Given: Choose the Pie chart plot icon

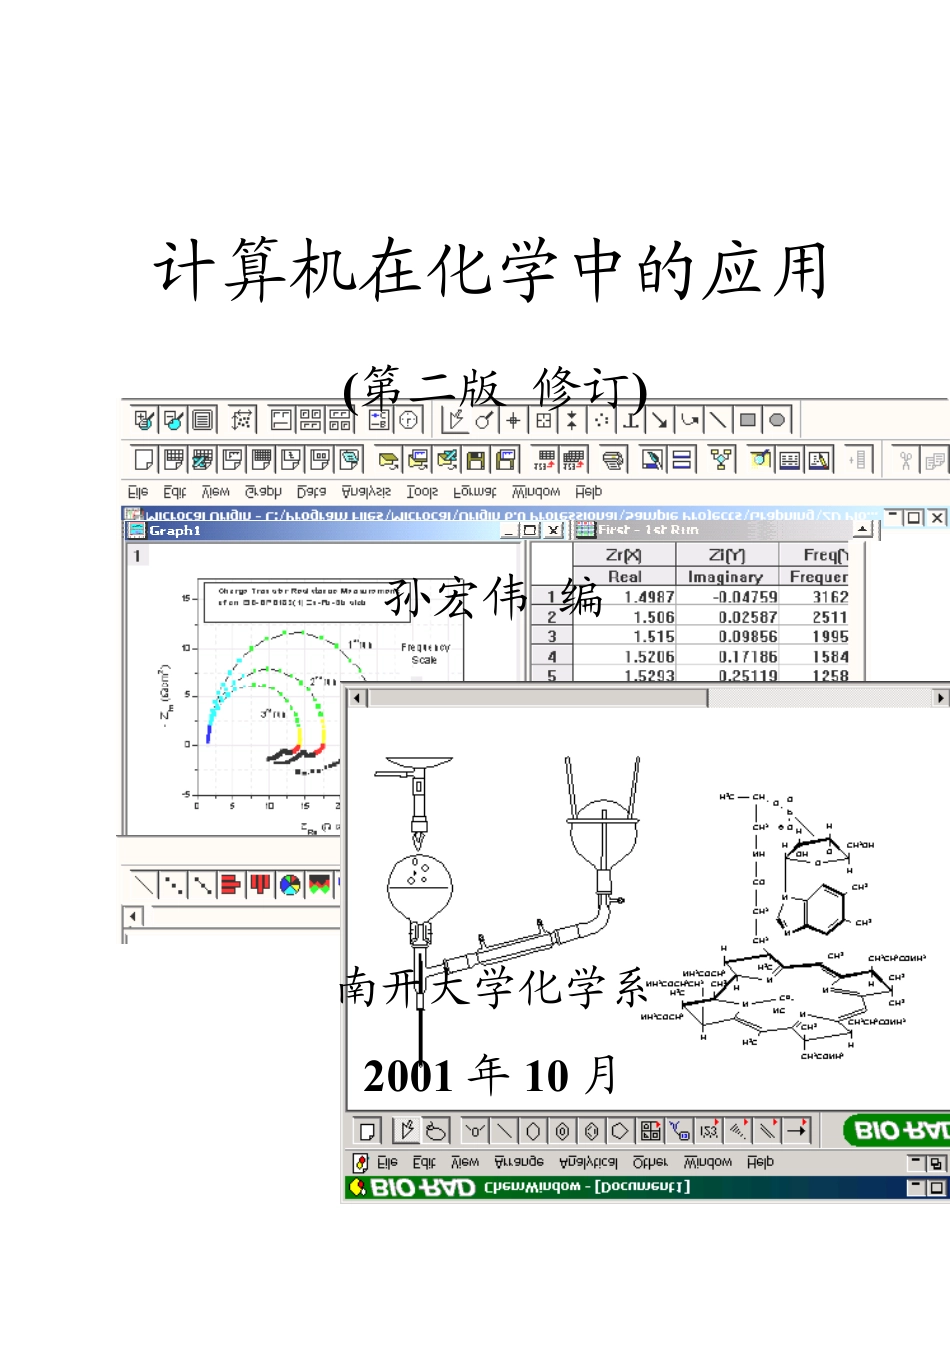Looking at the screenshot, I should click(290, 884).
